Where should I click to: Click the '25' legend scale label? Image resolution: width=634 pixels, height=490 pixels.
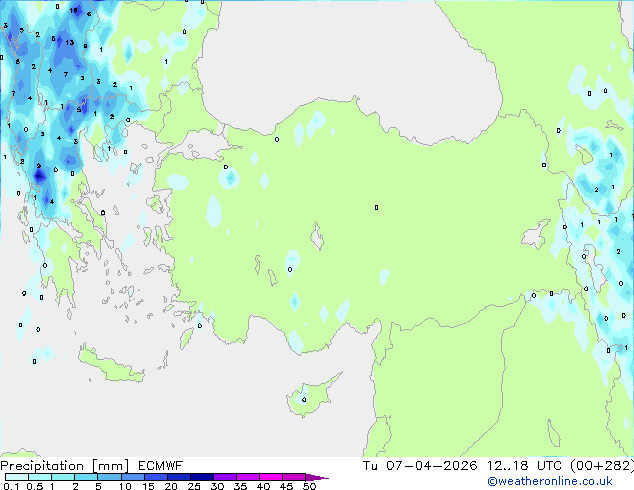[194, 486]
